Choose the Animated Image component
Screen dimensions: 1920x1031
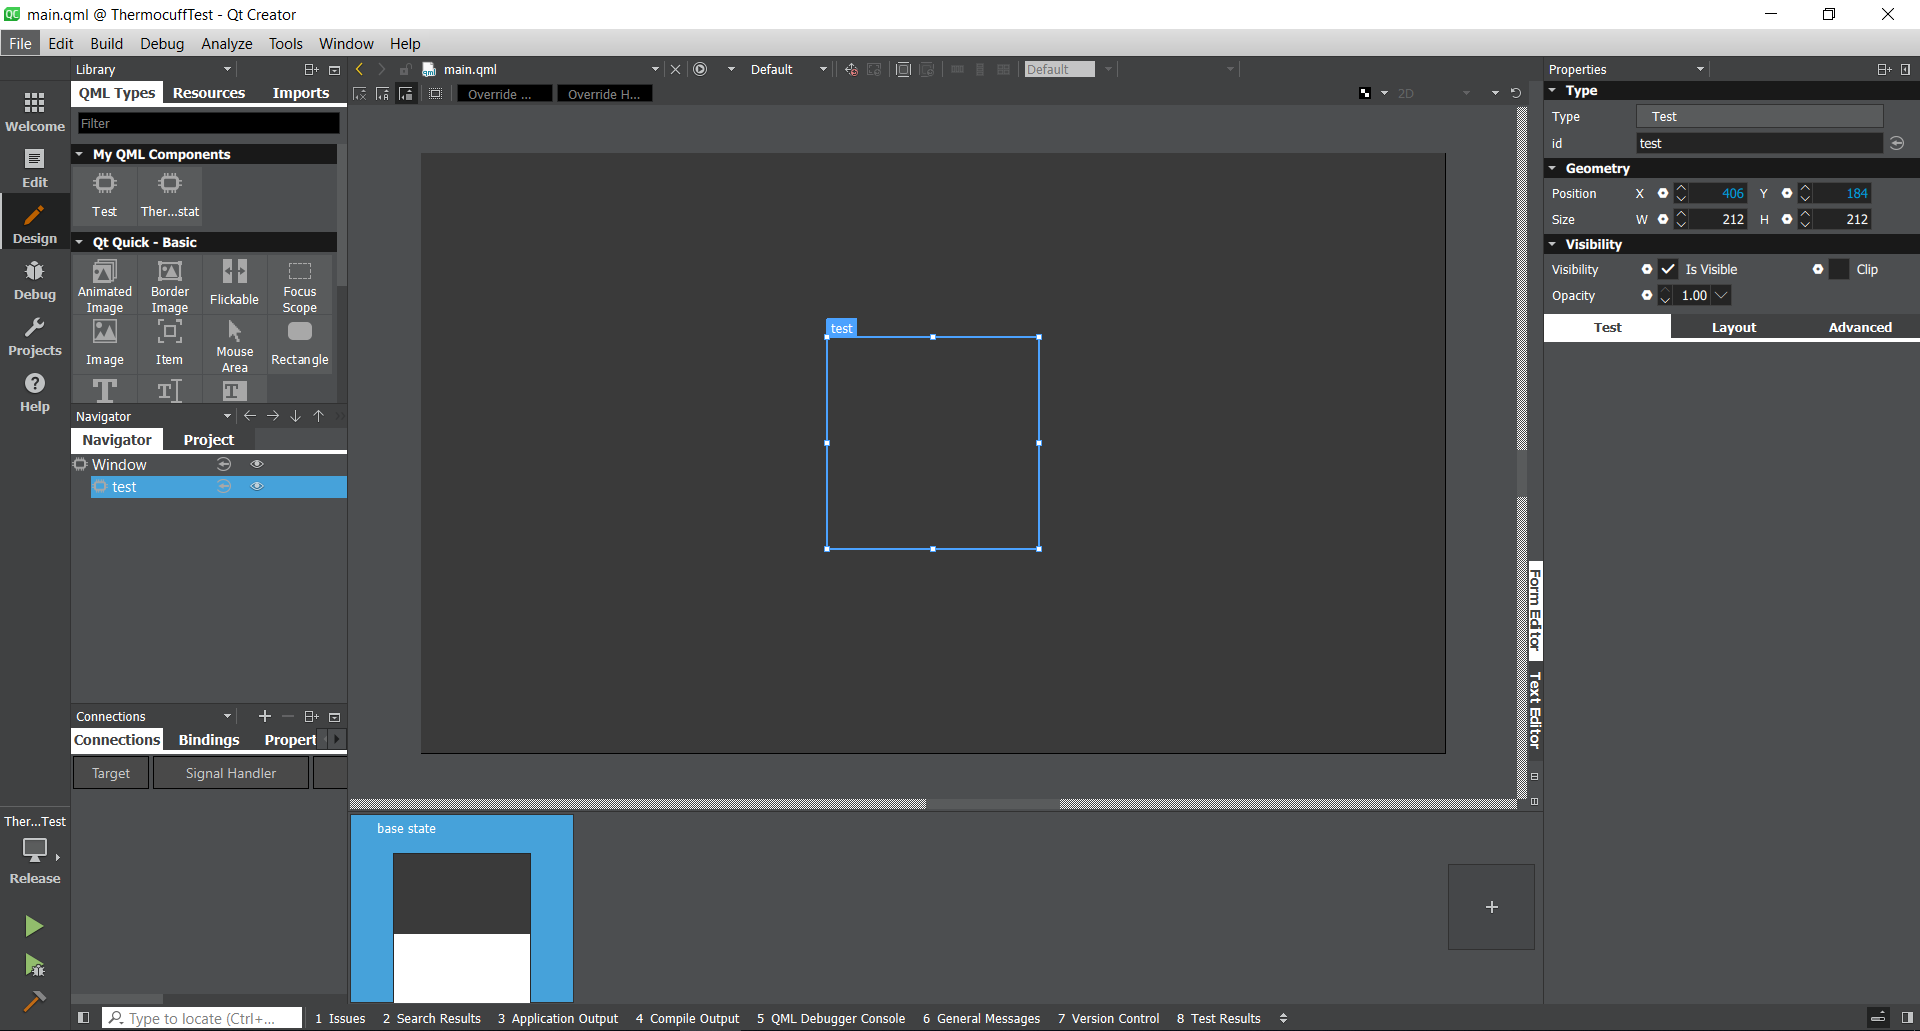105,285
